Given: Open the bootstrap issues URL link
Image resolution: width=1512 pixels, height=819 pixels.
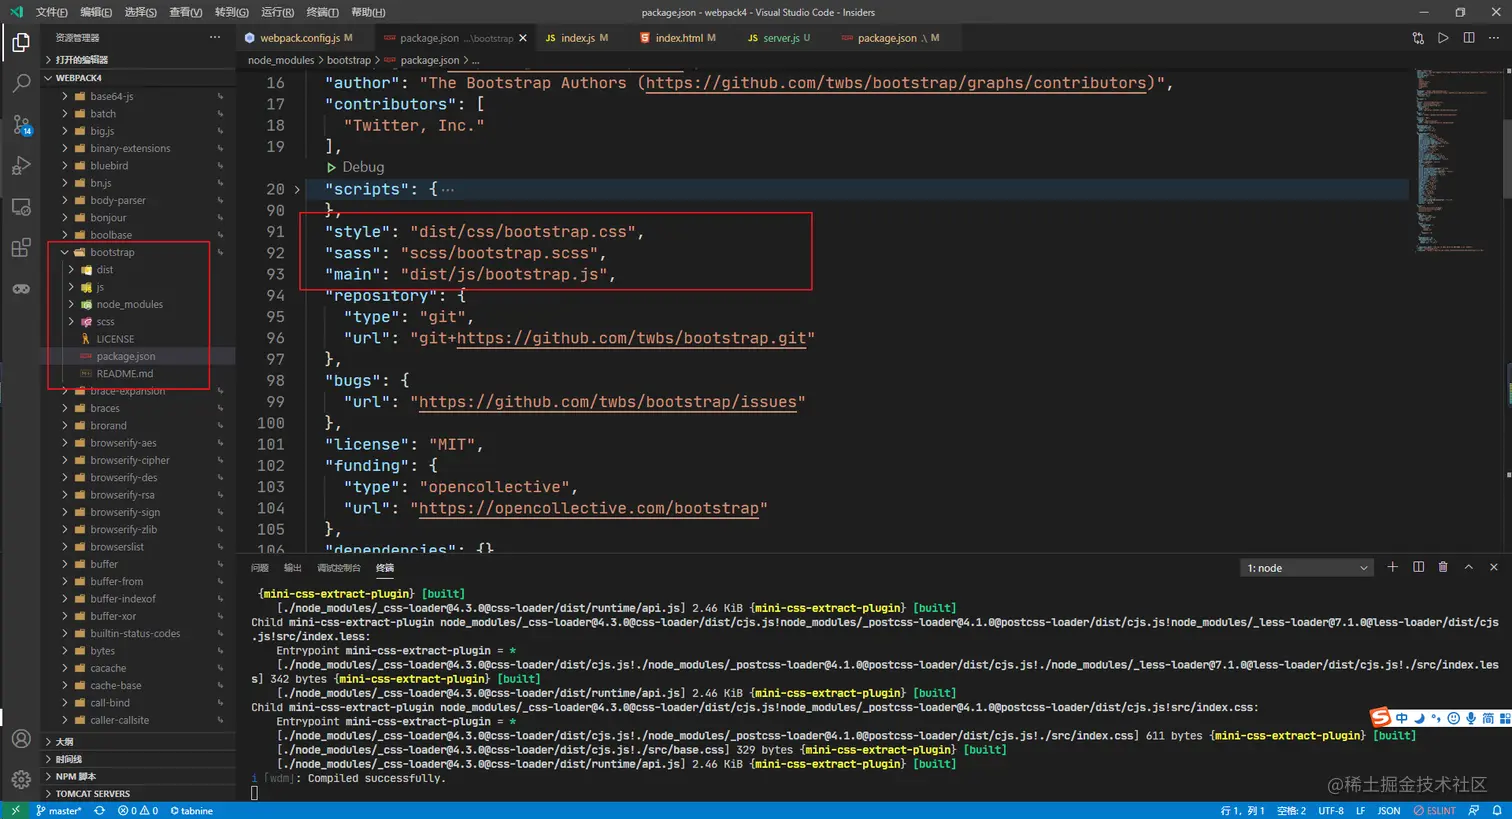Looking at the screenshot, I should pos(608,402).
